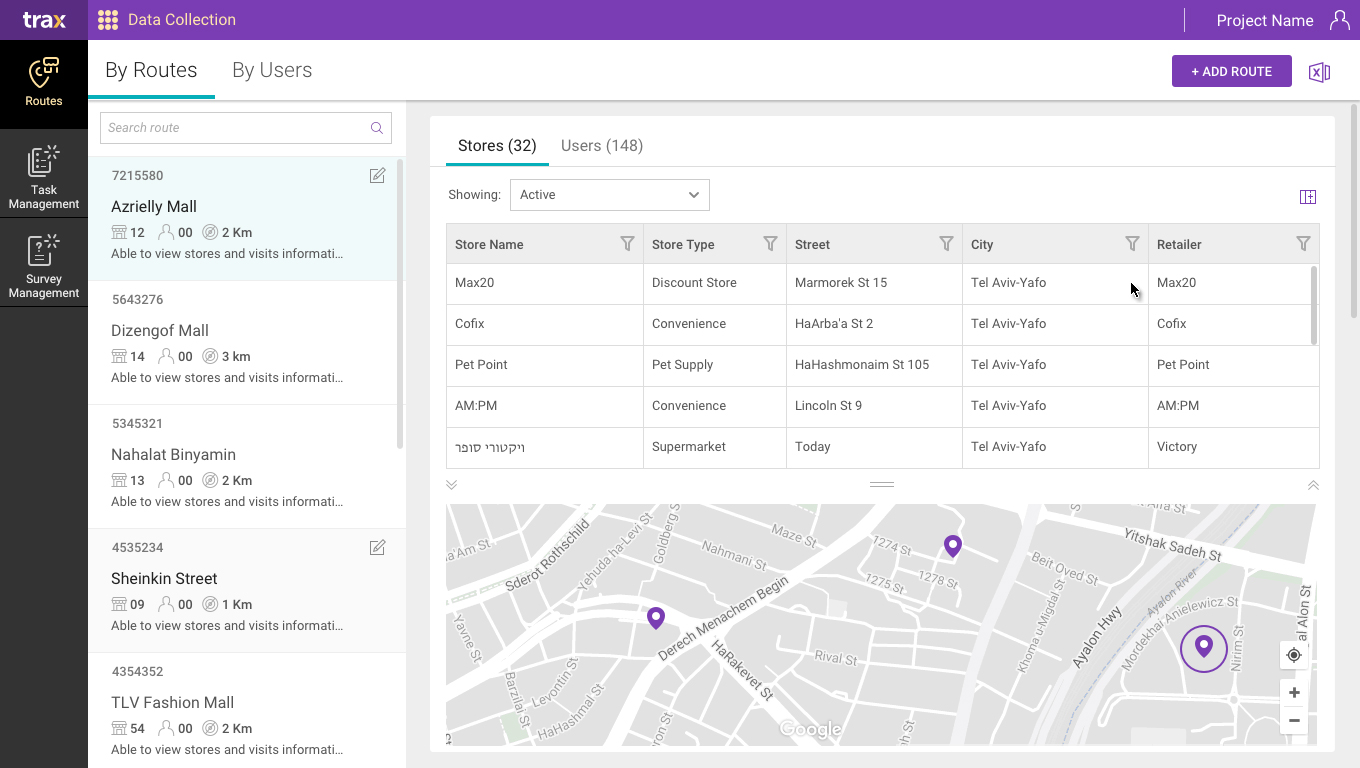Switch to the By Users tab
This screenshot has width=1360, height=768.
tap(272, 70)
